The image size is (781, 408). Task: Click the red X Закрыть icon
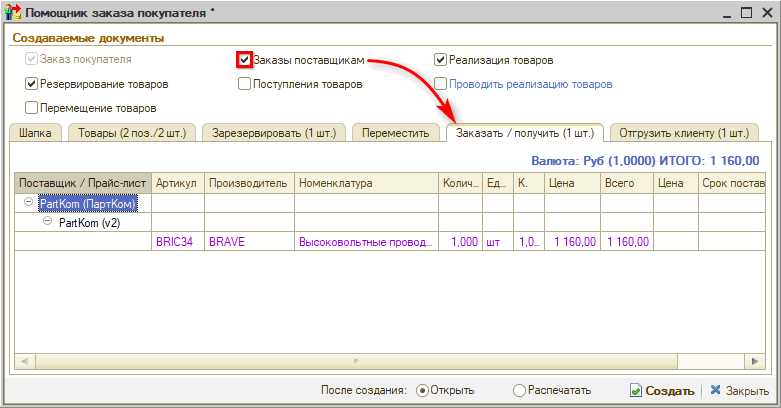[x=714, y=391]
